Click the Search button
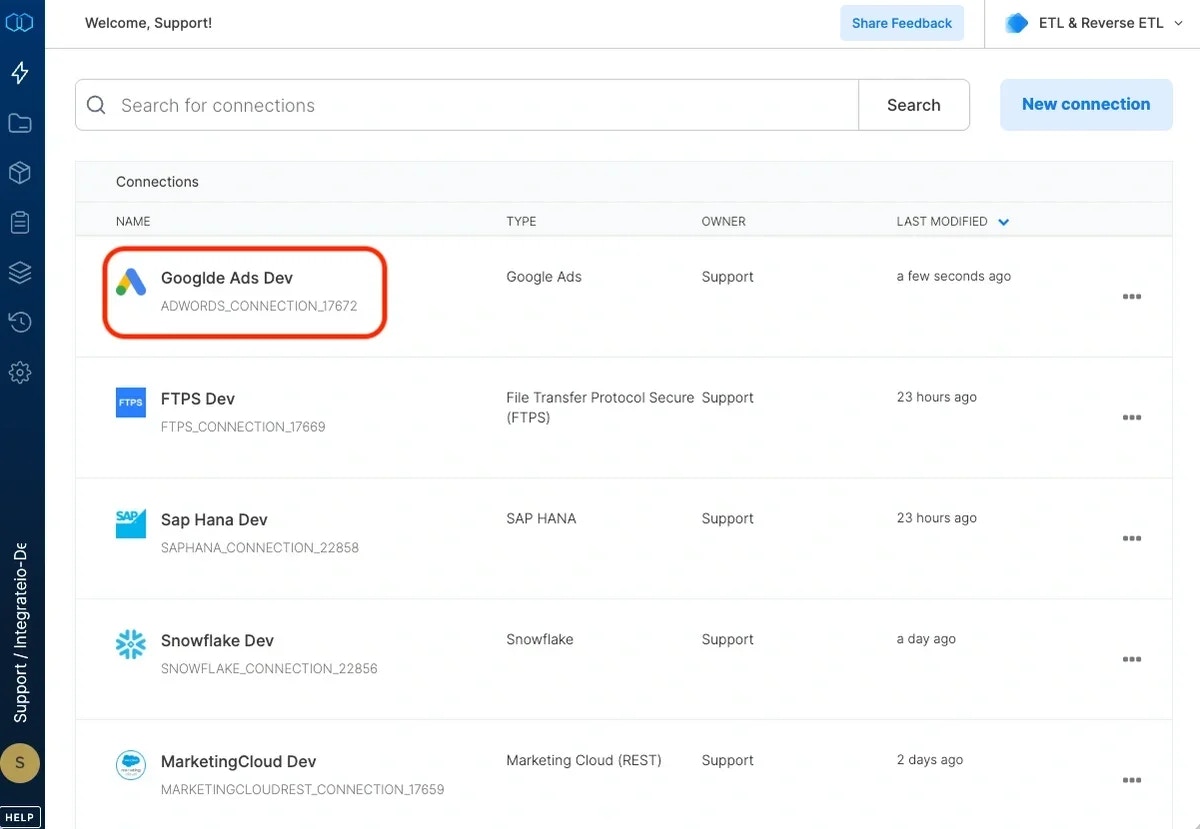The image size is (1200, 829). point(912,104)
